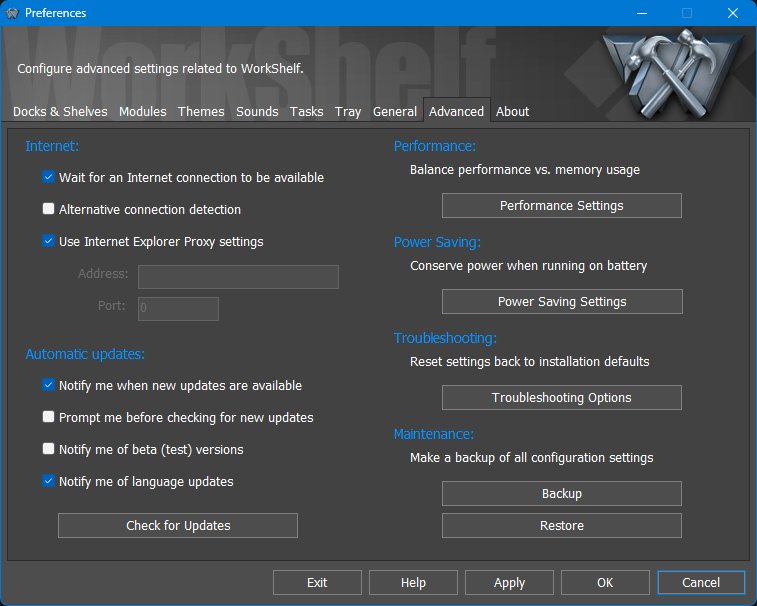Disable Notify me when new updates are available

[x=48, y=385]
